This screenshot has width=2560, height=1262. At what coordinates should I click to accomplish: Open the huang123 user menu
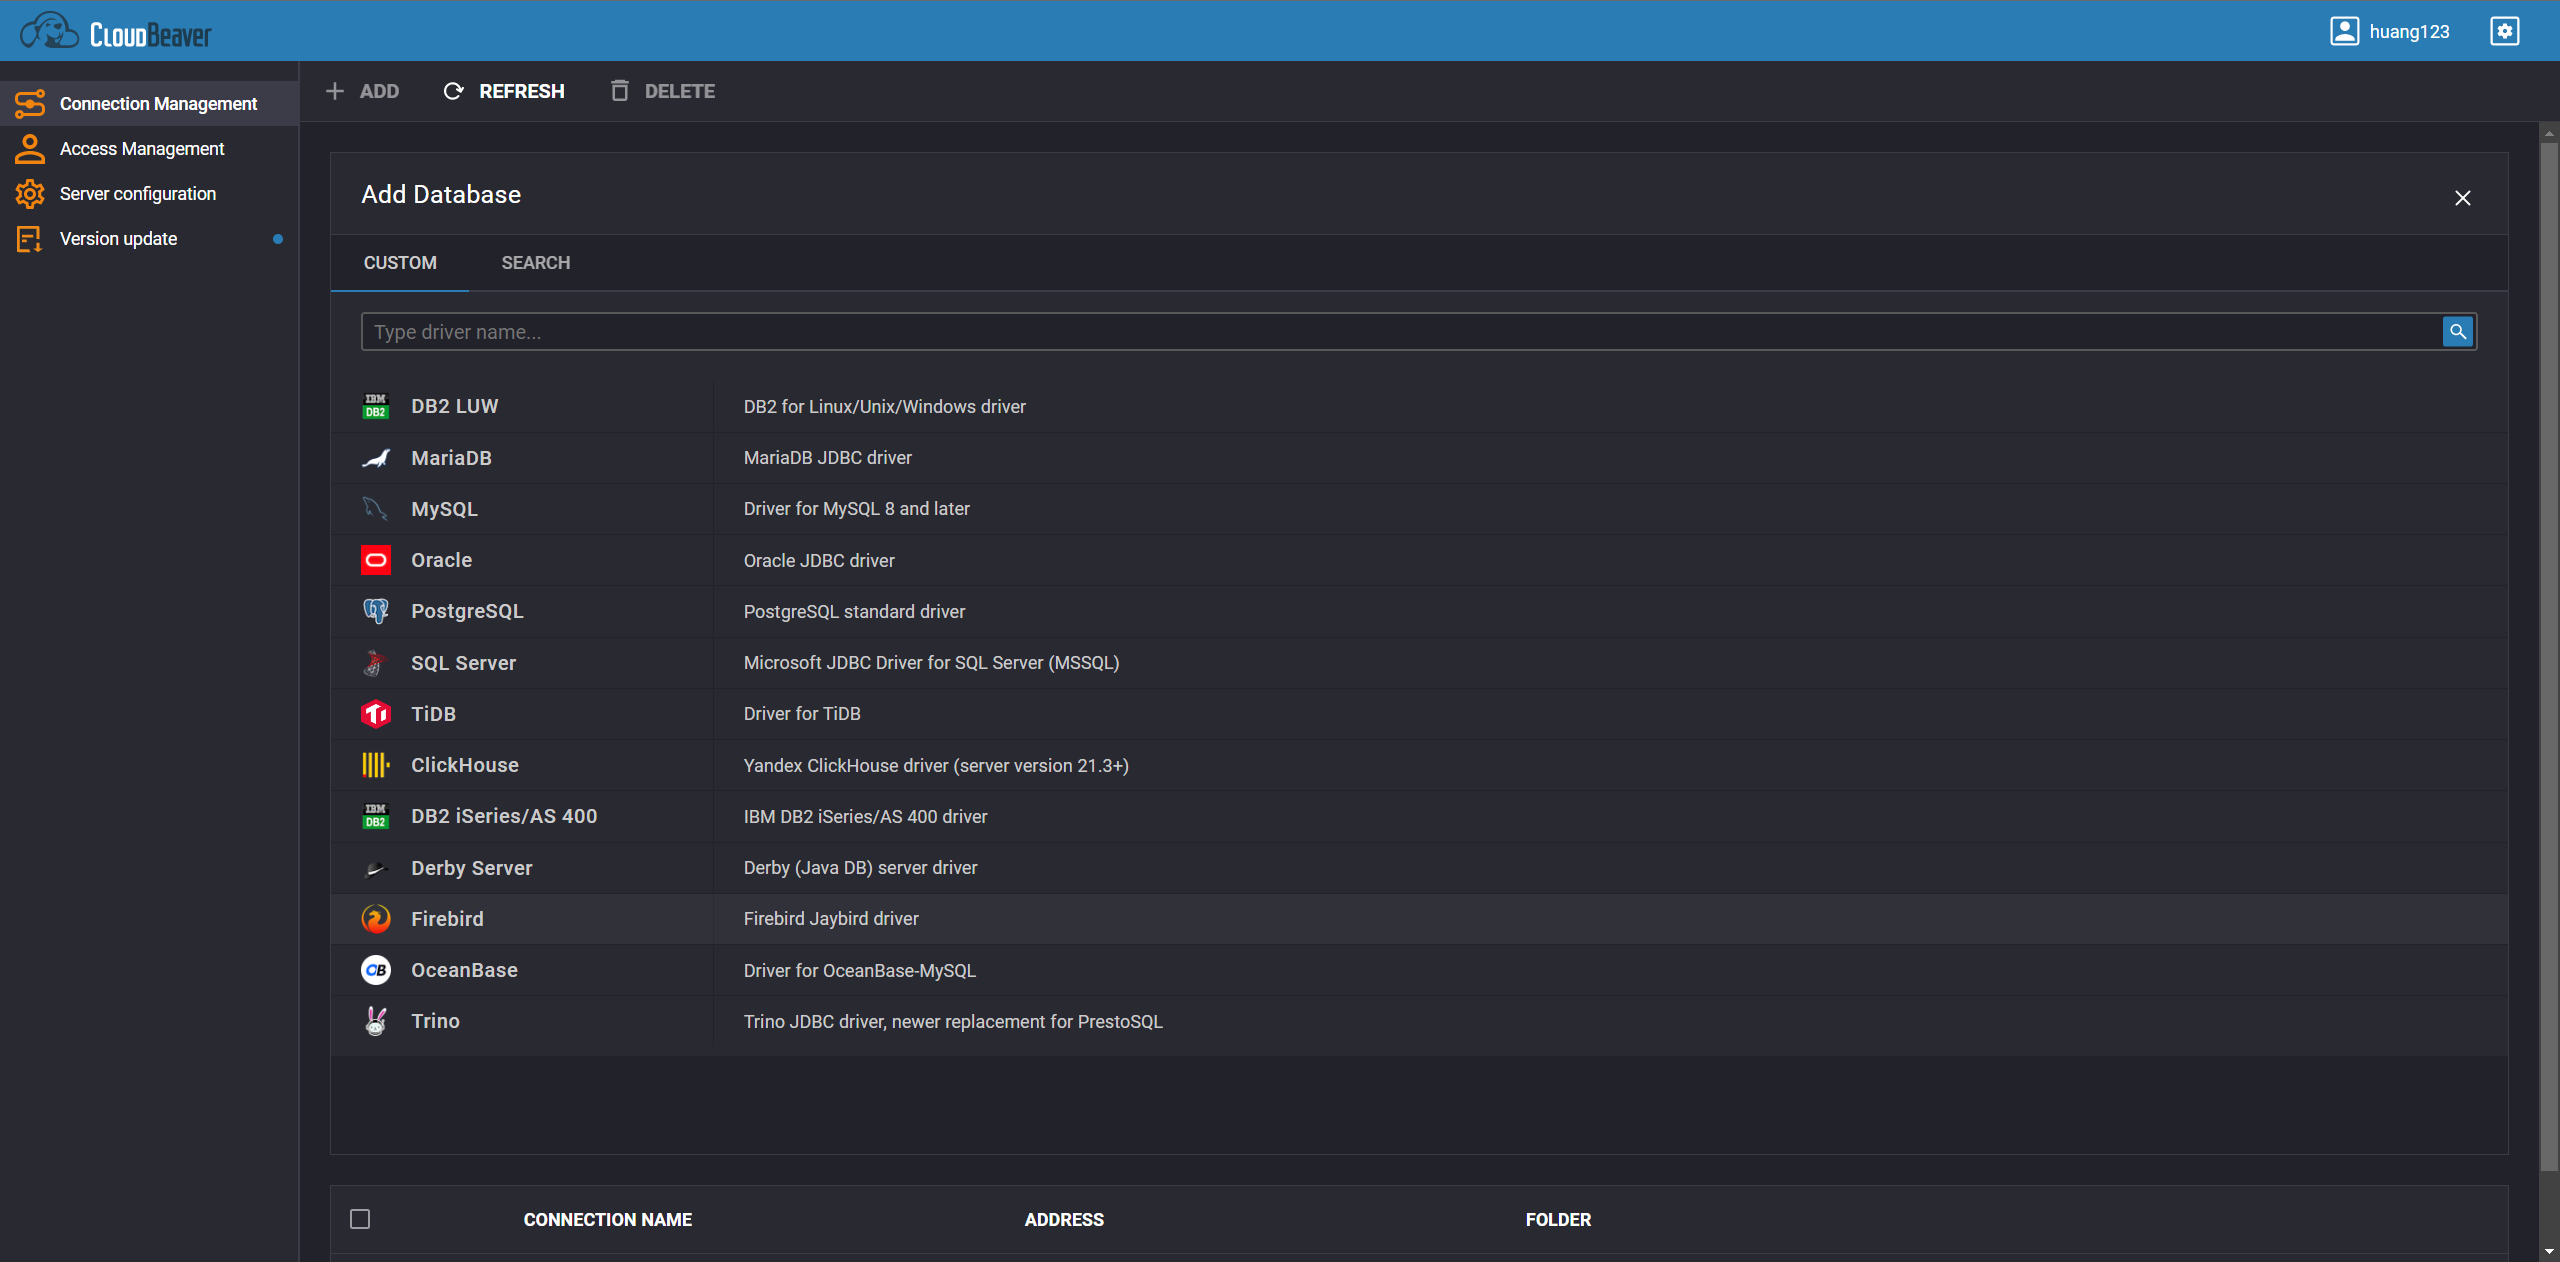pyautogui.click(x=2390, y=31)
